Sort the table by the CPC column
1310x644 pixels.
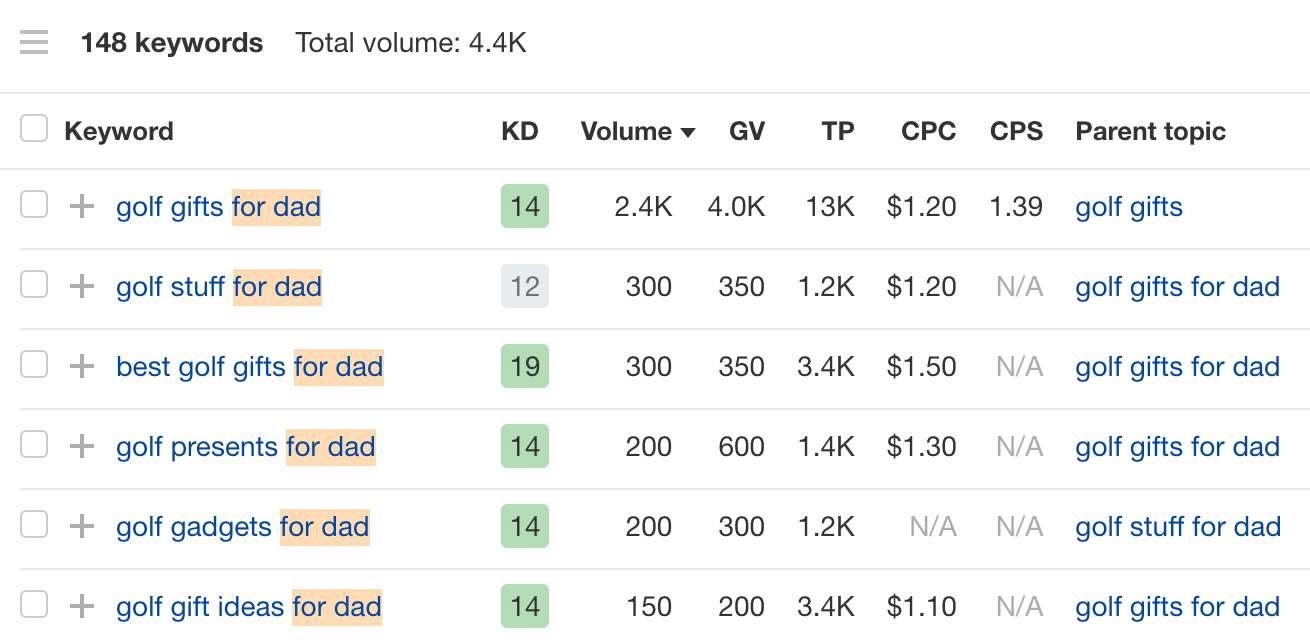(928, 131)
